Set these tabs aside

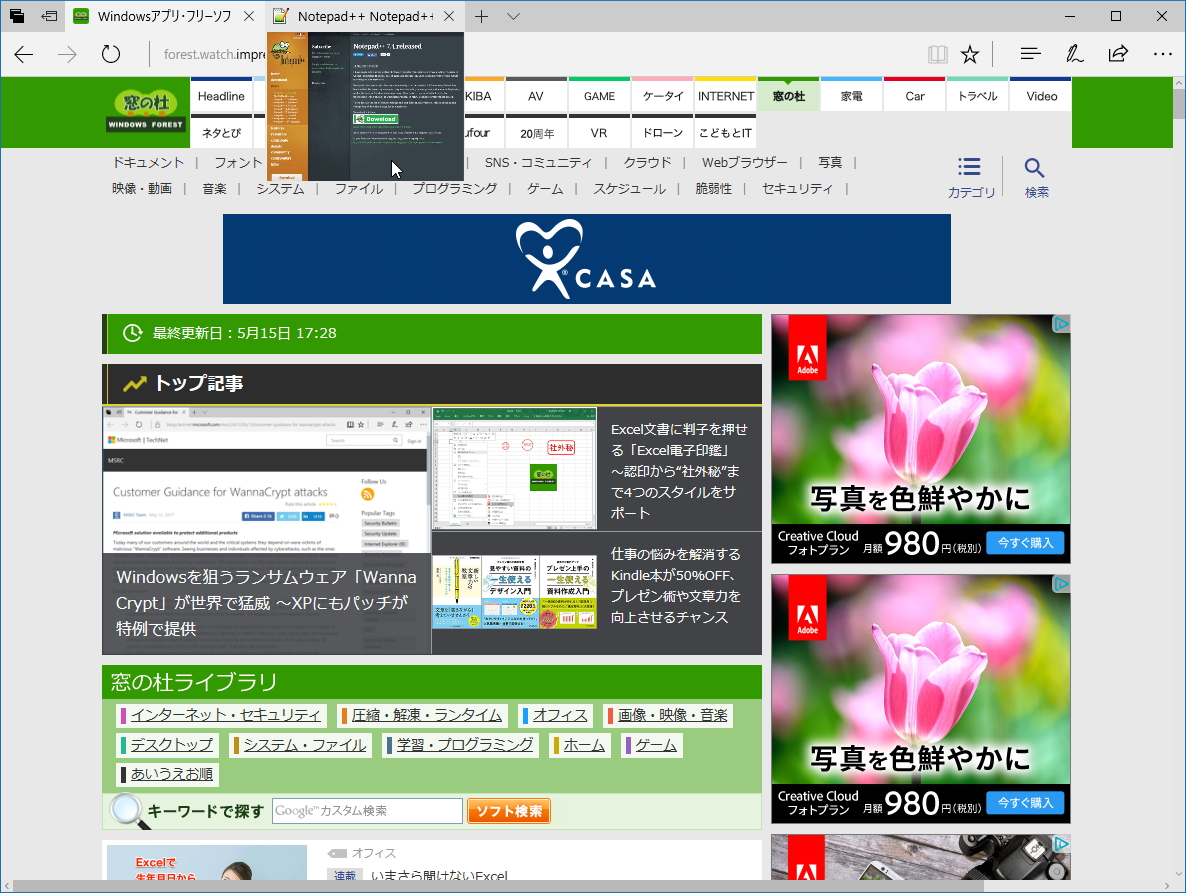pos(48,16)
